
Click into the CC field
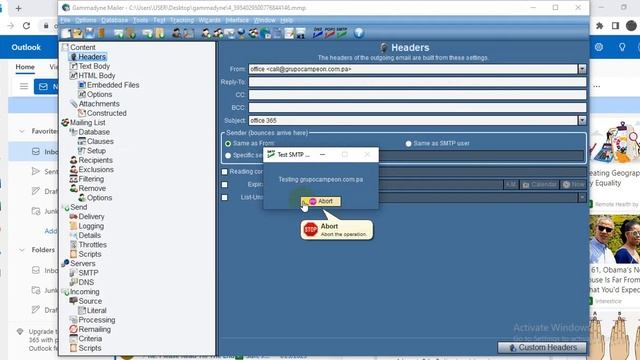(x=417, y=95)
